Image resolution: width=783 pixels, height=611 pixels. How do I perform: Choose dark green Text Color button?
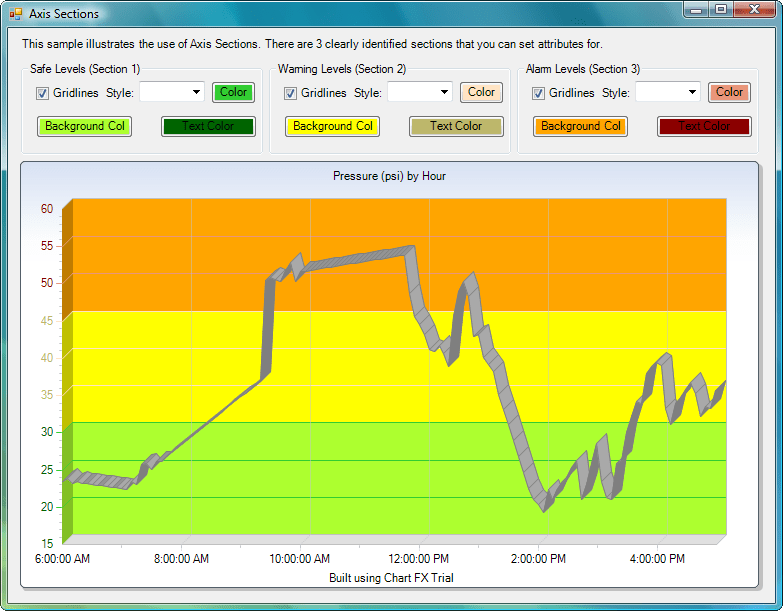pyautogui.click(x=208, y=126)
